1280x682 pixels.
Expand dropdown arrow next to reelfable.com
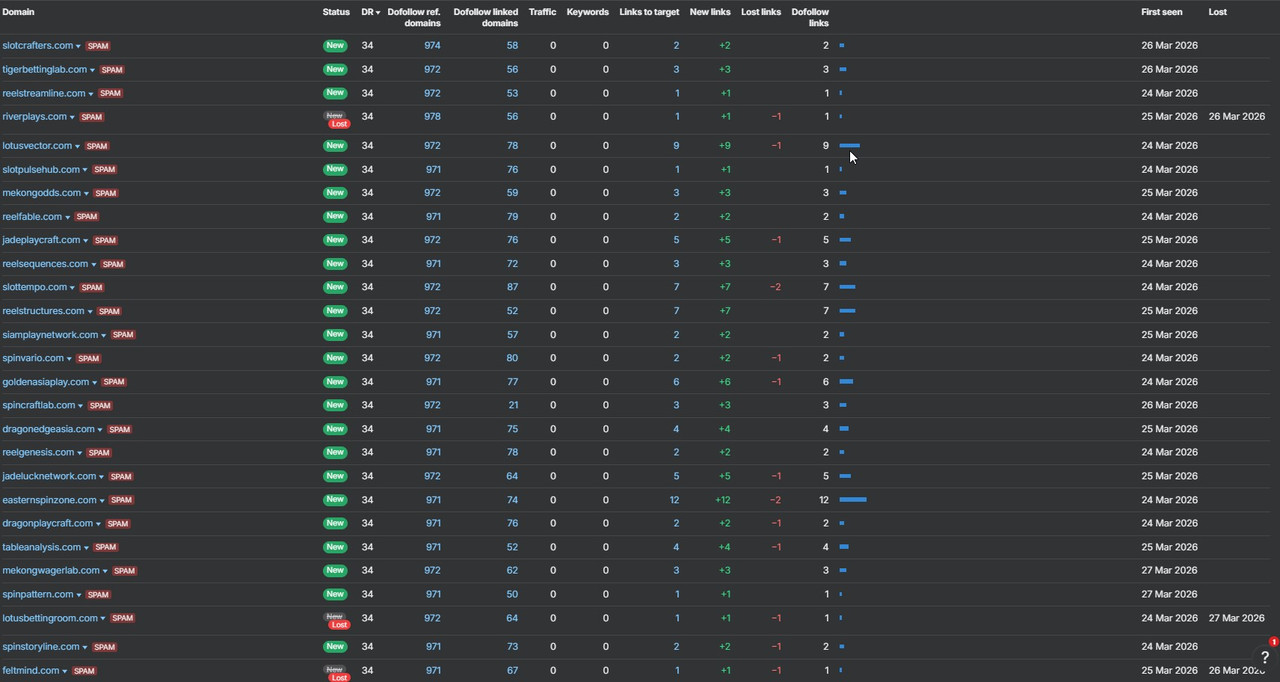pyautogui.click(x=68, y=217)
